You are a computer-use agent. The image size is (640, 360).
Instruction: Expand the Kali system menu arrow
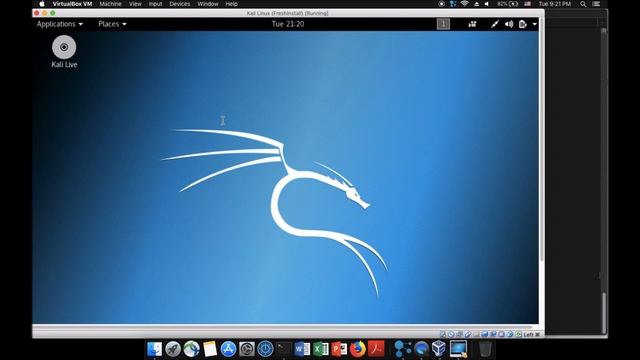pos(534,24)
